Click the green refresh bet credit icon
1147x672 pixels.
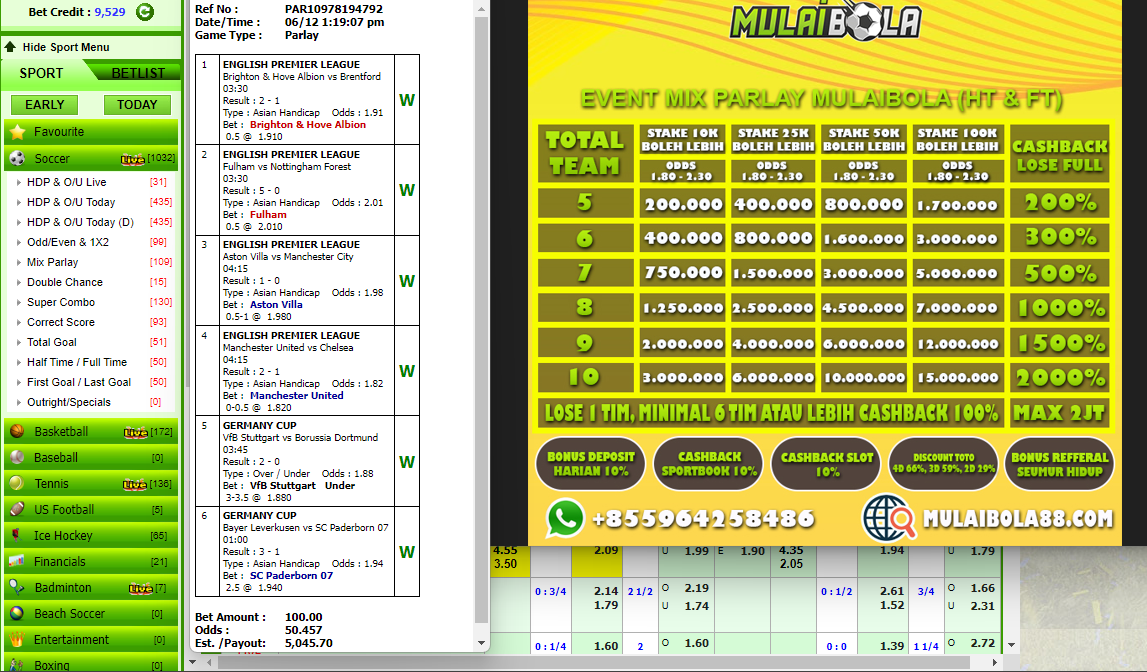pyautogui.click(x=146, y=12)
